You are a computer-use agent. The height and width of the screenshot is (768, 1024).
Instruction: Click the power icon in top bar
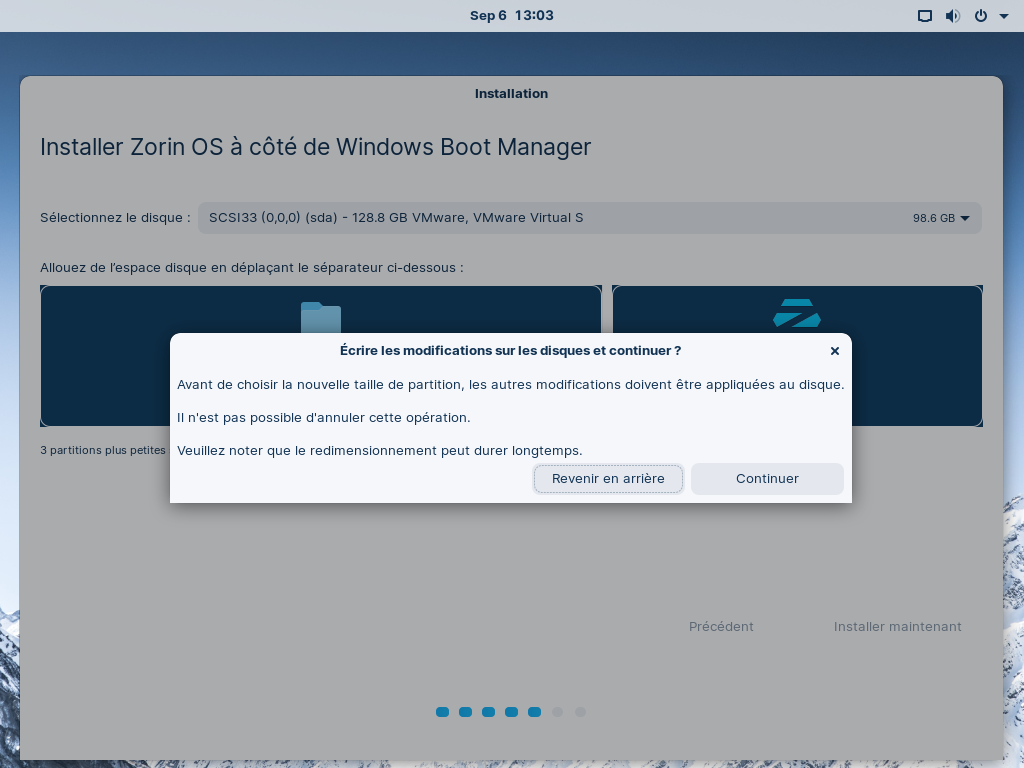981,16
